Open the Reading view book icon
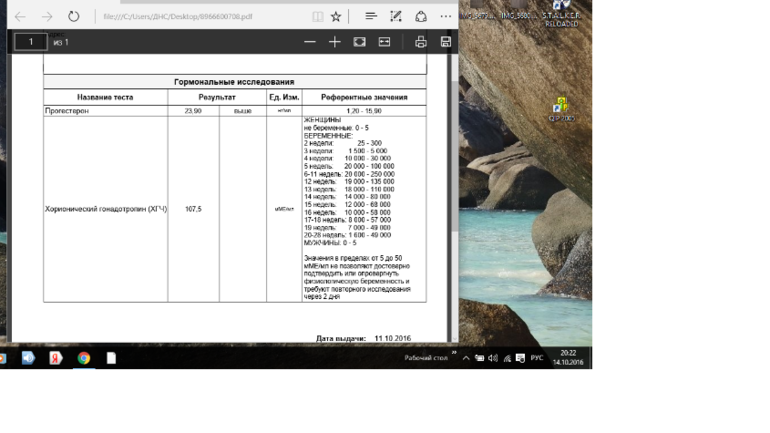The height and width of the screenshot is (433, 770). pos(317,17)
